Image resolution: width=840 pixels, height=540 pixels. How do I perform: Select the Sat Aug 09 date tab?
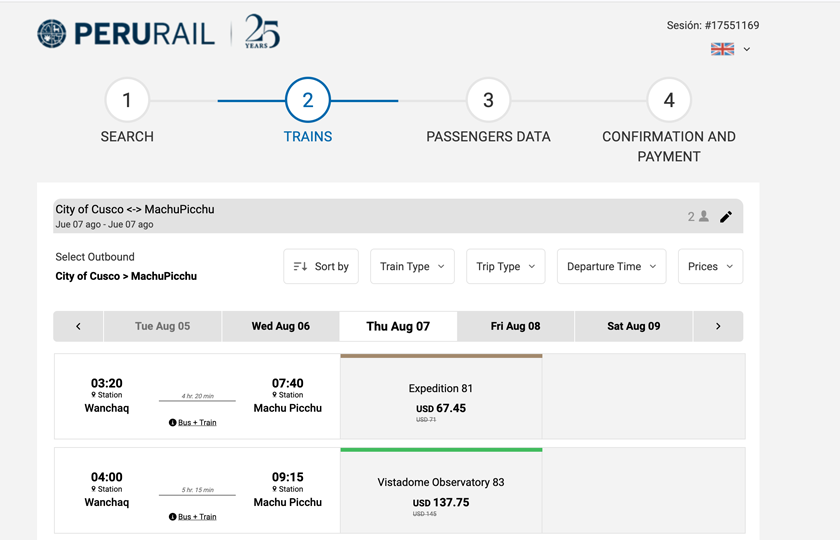(x=633, y=326)
